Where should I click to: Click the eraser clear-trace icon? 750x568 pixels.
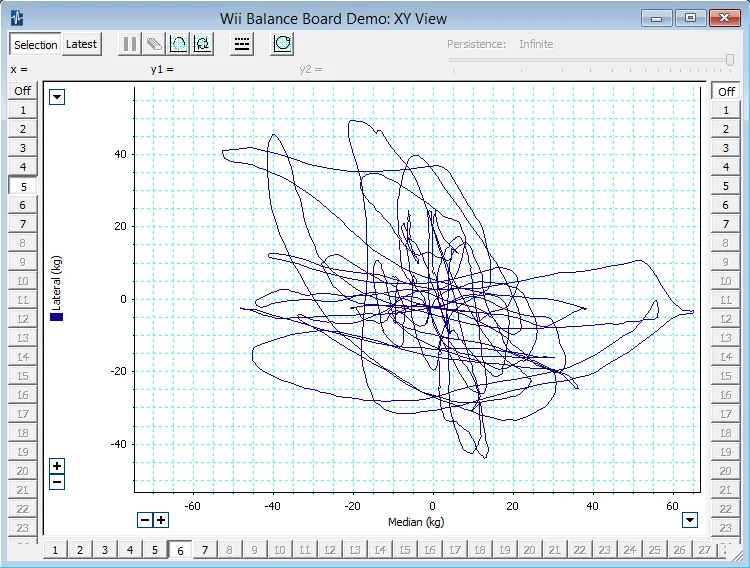[x=154, y=44]
